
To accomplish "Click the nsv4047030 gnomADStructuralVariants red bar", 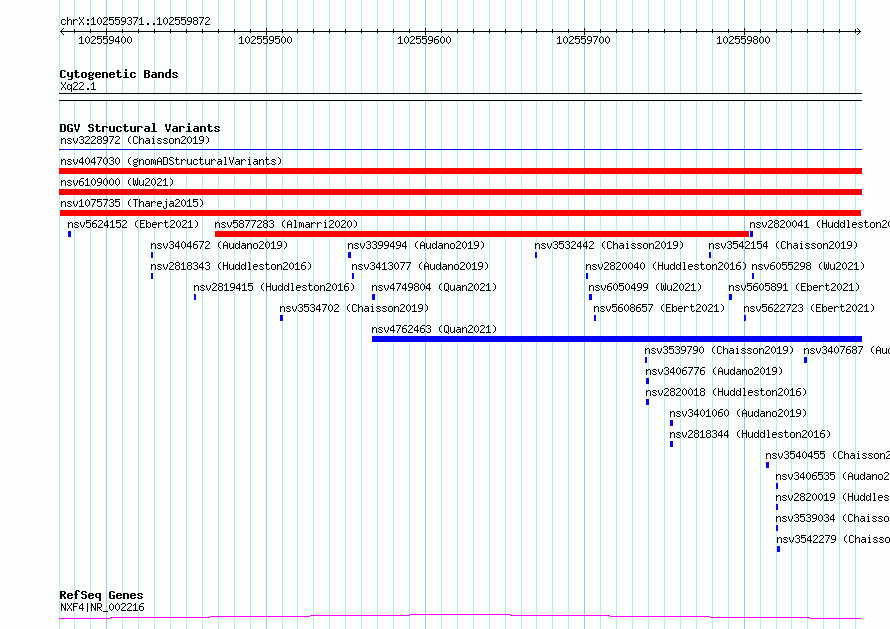I will click(460, 171).
